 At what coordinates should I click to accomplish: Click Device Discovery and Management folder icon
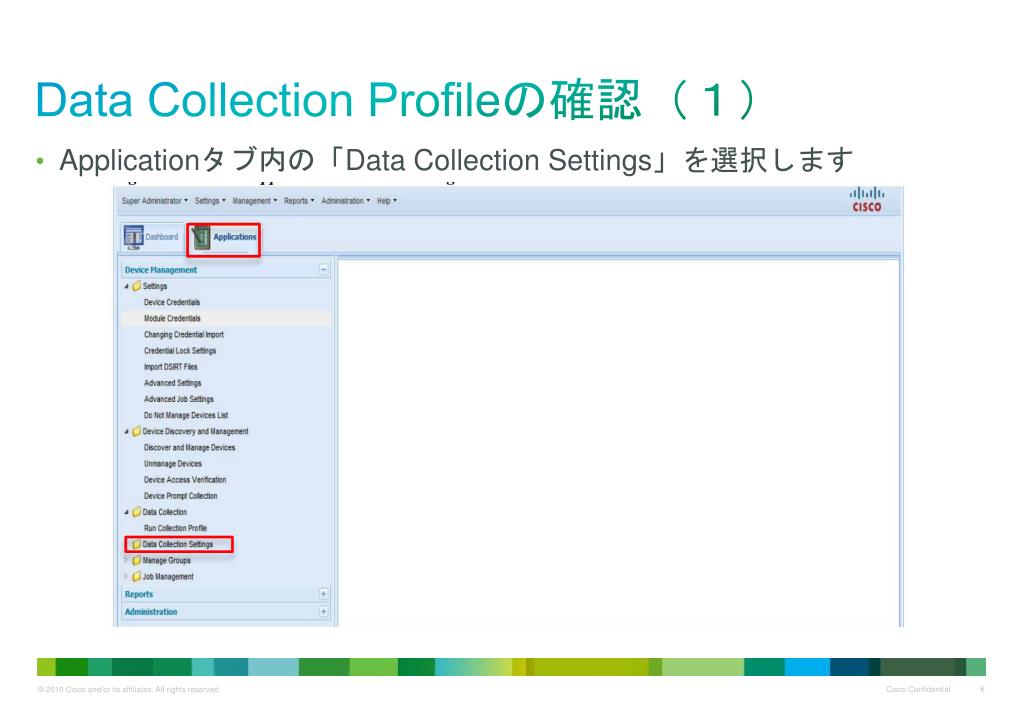tap(136, 431)
